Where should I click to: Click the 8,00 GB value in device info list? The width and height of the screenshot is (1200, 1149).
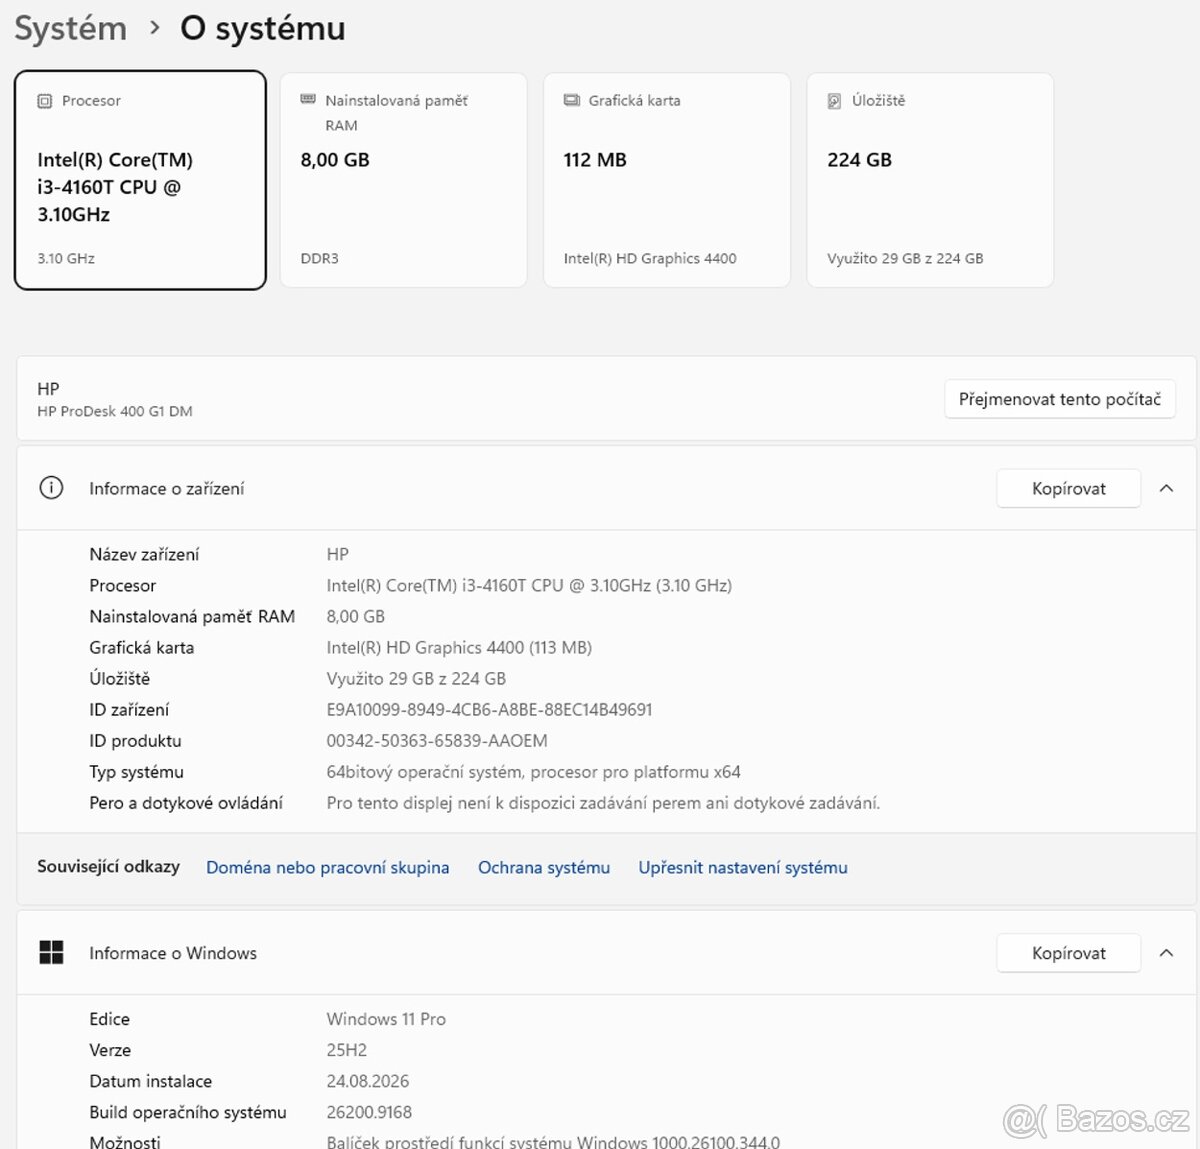[x=356, y=616]
